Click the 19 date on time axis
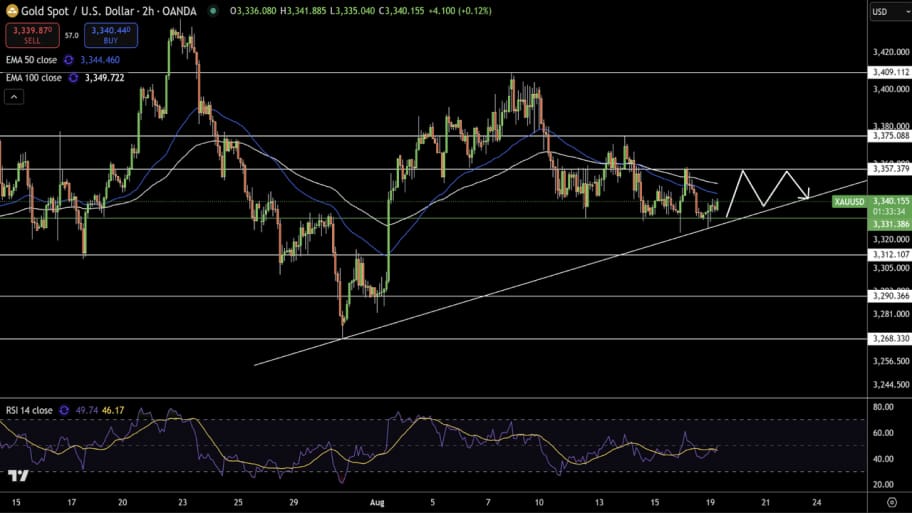 click(x=710, y=503)
